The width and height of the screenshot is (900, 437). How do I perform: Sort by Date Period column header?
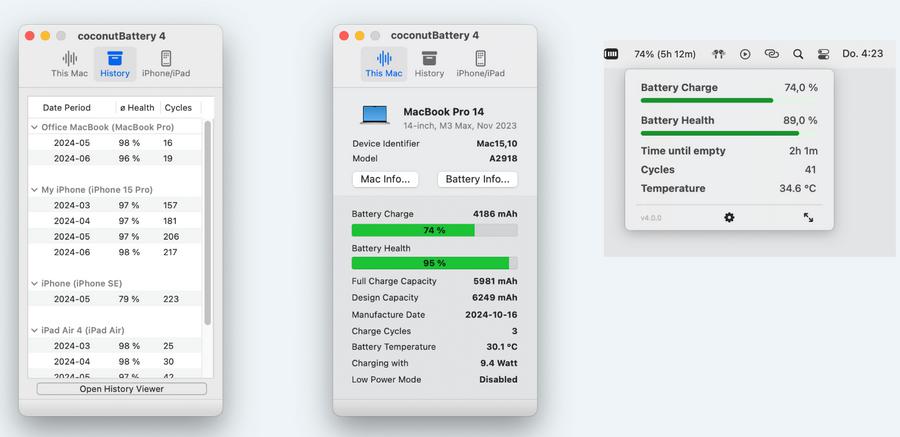67,107
